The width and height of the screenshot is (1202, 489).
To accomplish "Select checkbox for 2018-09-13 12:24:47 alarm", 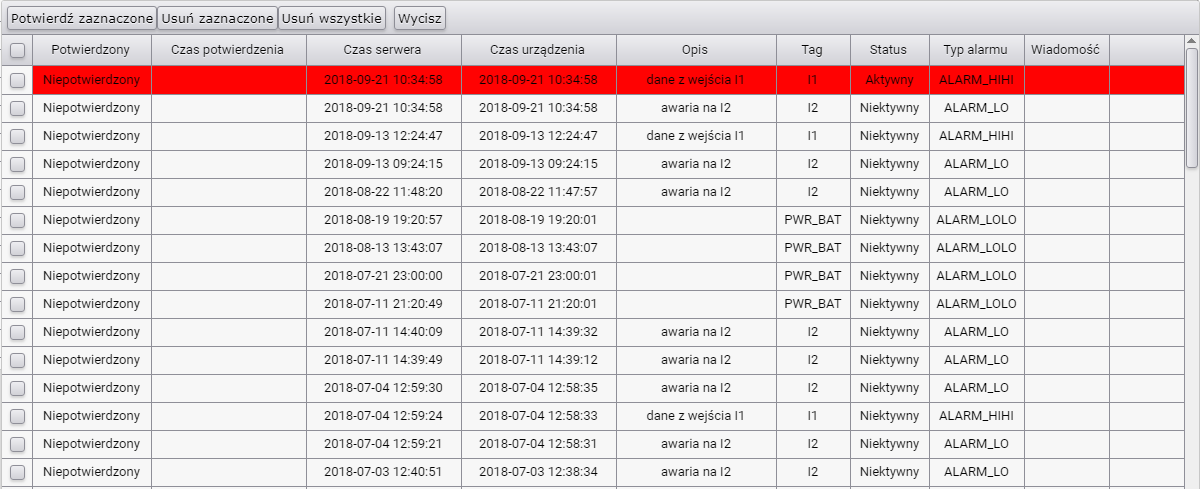I will (17, 136).
